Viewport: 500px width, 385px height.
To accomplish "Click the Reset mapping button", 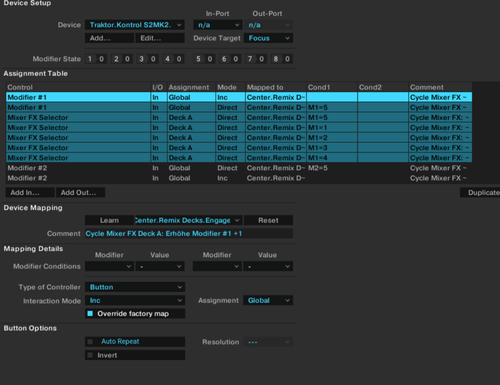I will tap(268, 220).
